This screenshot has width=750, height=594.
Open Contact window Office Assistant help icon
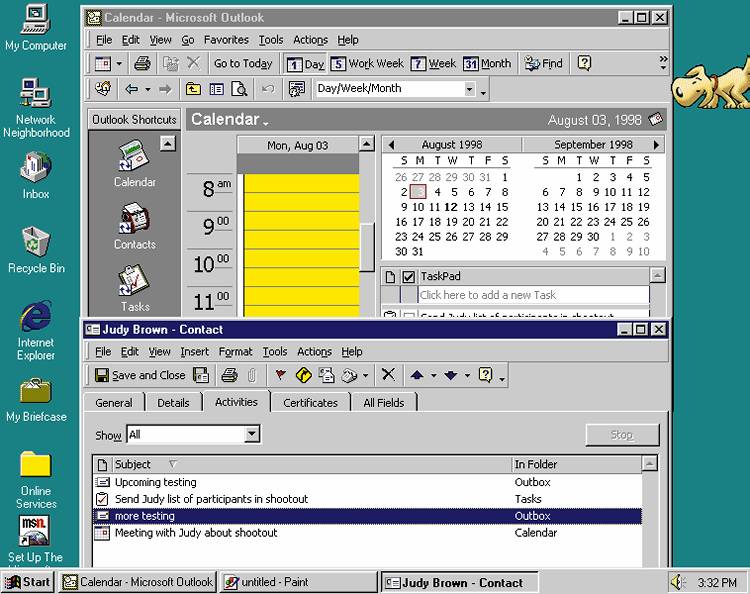point(485,374)
